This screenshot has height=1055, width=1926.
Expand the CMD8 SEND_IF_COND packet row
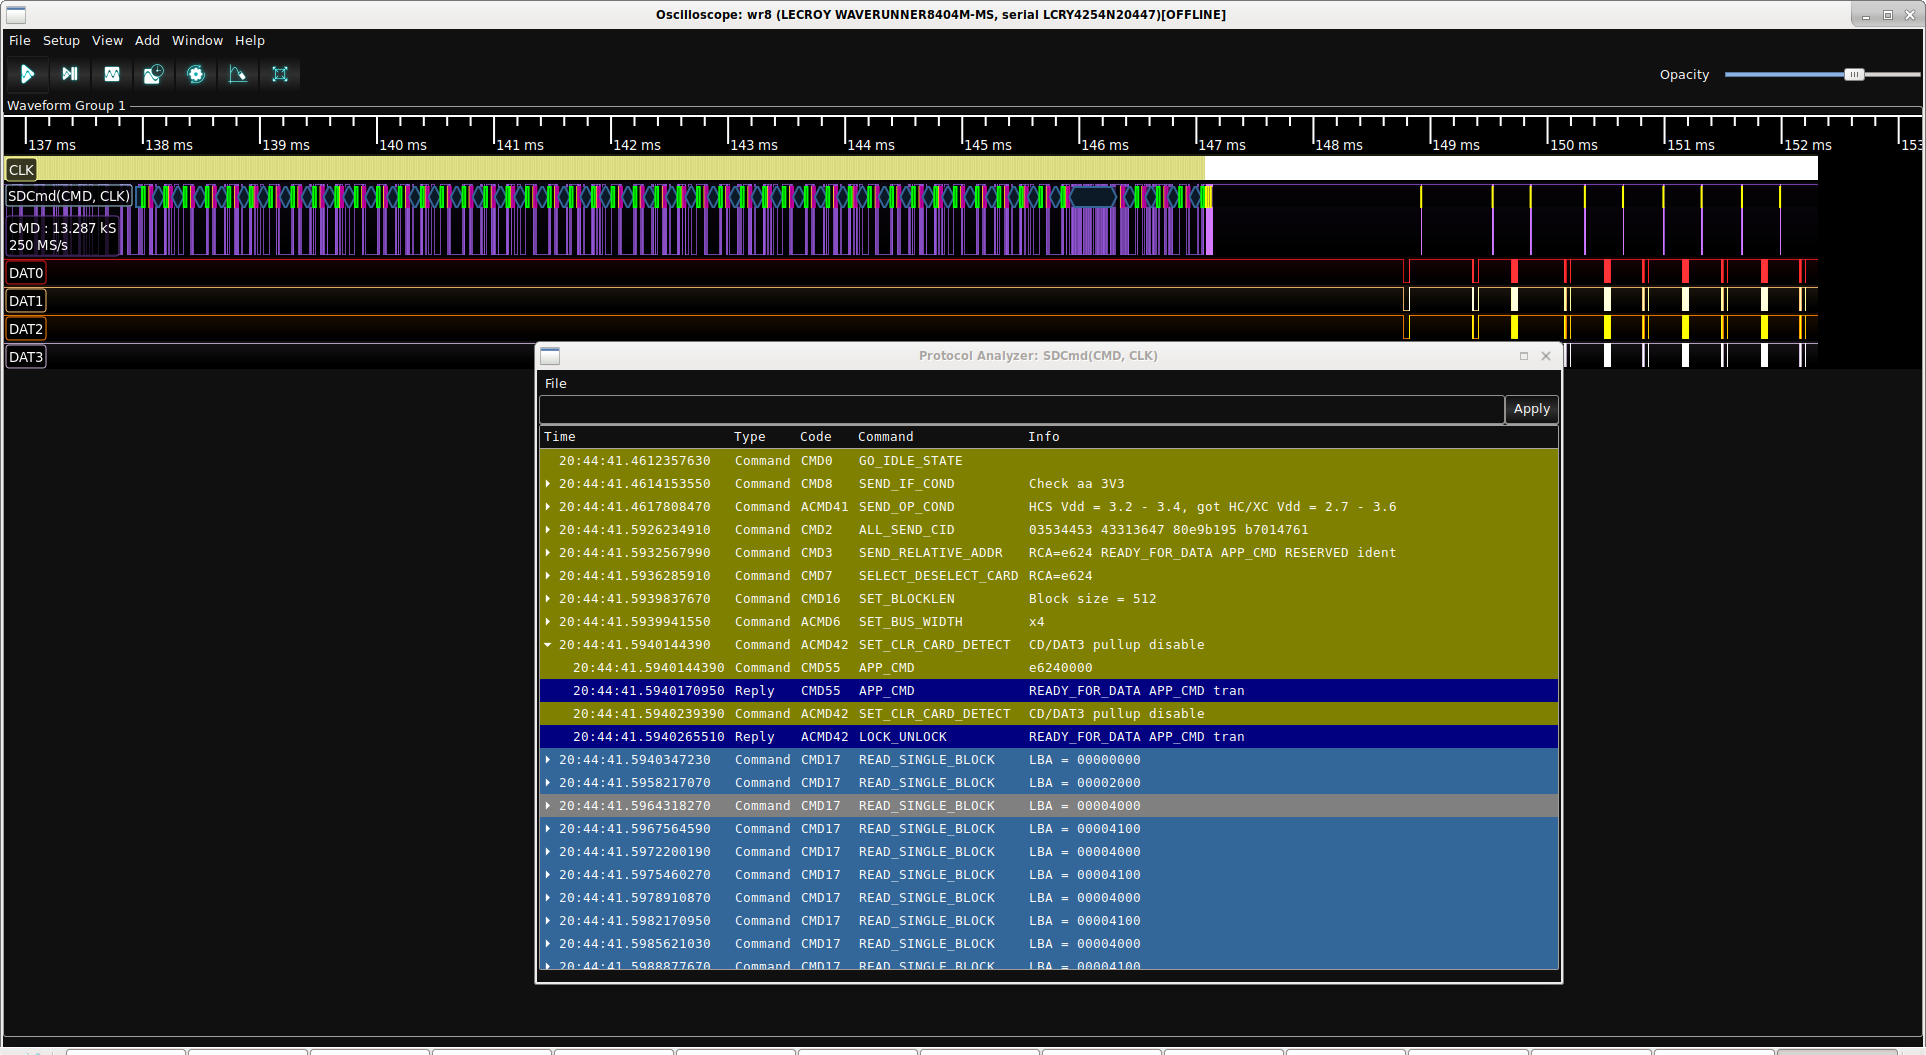coord(548,484)
